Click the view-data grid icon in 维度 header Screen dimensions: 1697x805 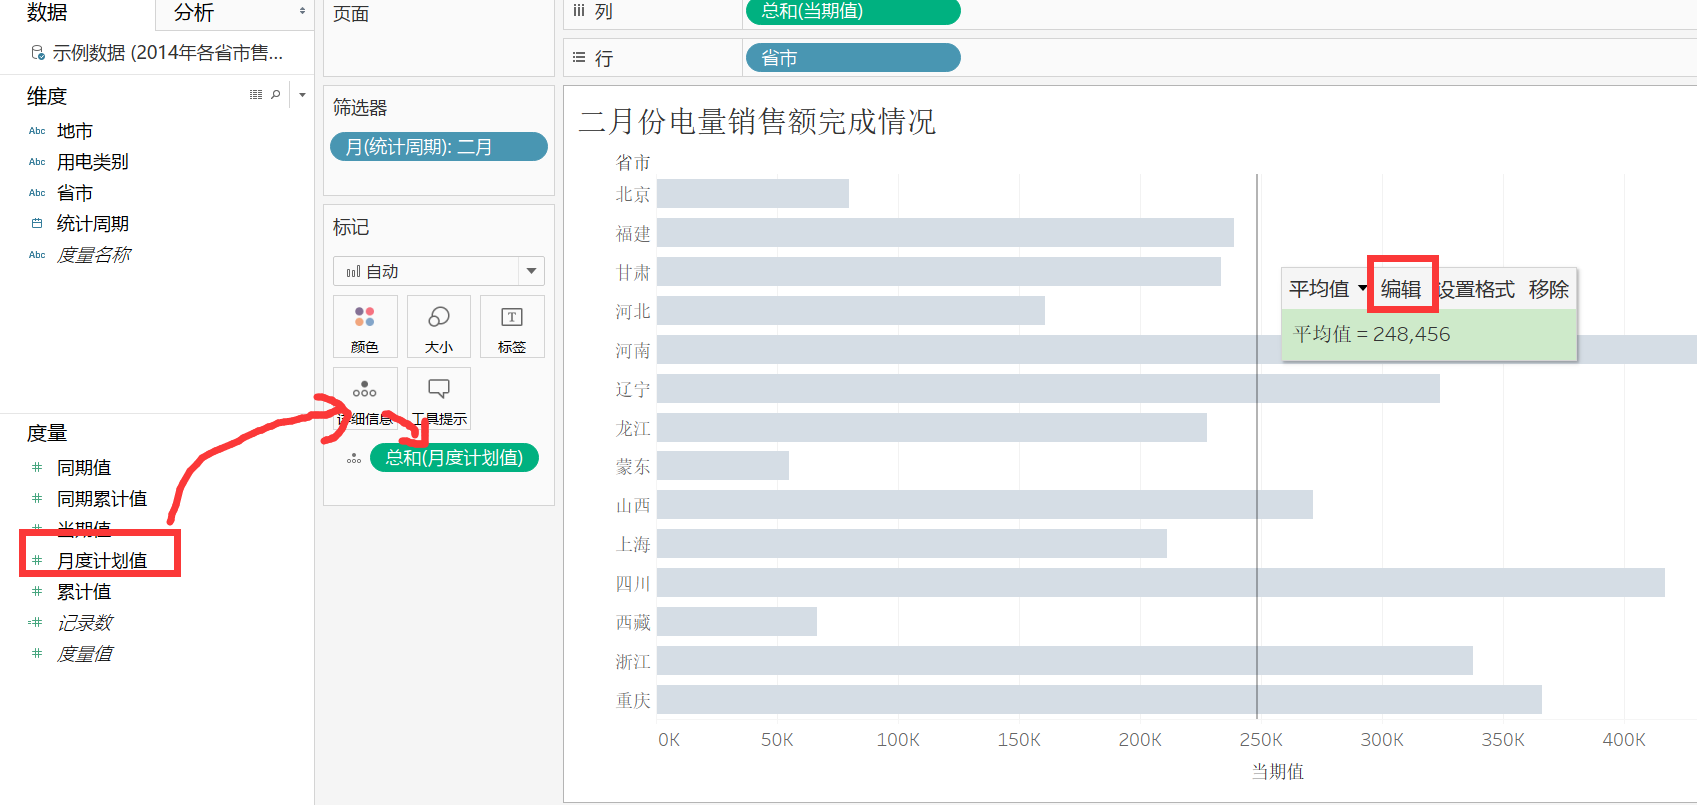pos(256,94)
